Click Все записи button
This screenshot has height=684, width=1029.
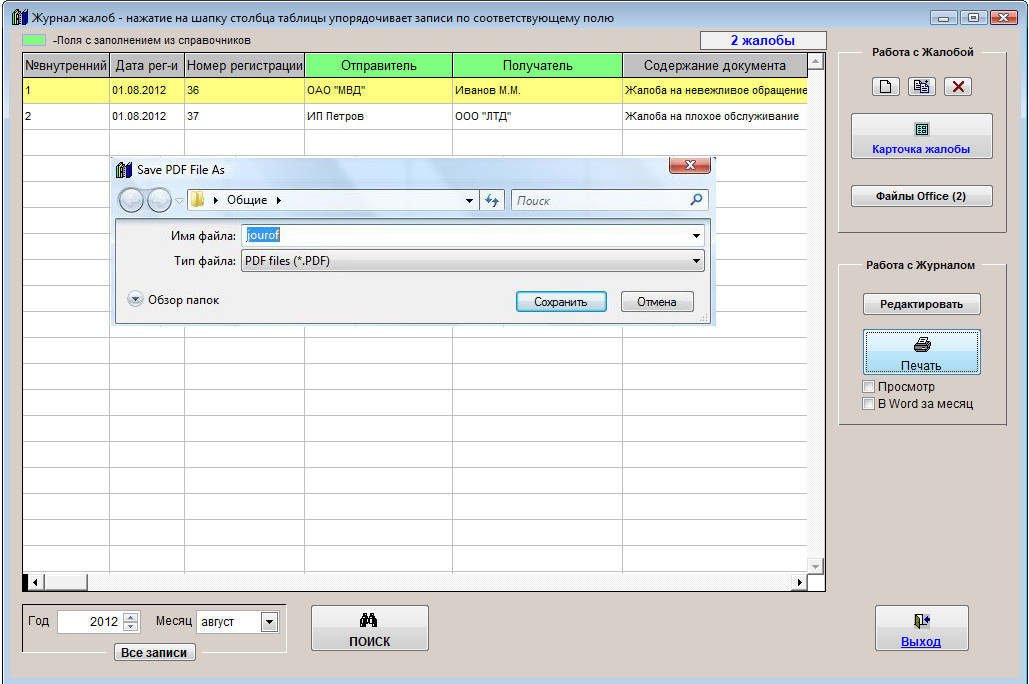pos(154,652)
